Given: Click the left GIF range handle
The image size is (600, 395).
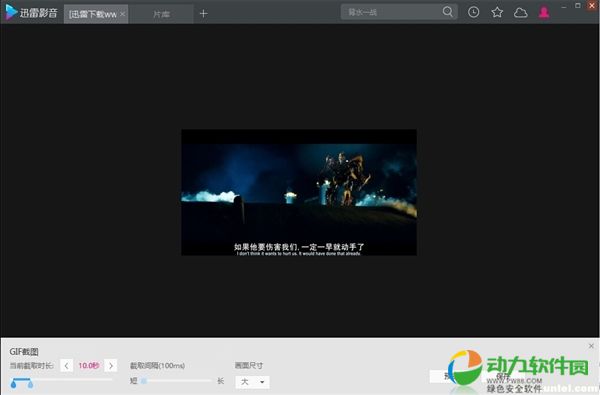Looking at the screenshot, I should [x=14, y=384].
